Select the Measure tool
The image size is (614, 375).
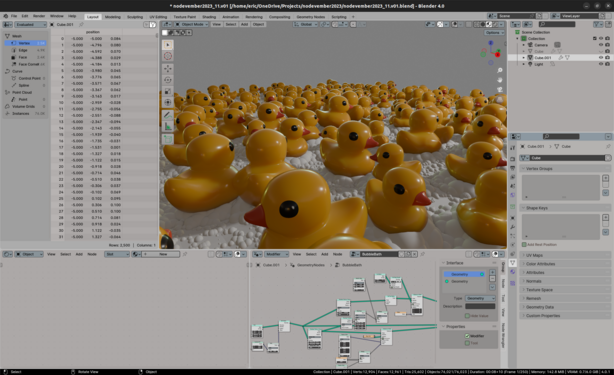pos(168,126)
